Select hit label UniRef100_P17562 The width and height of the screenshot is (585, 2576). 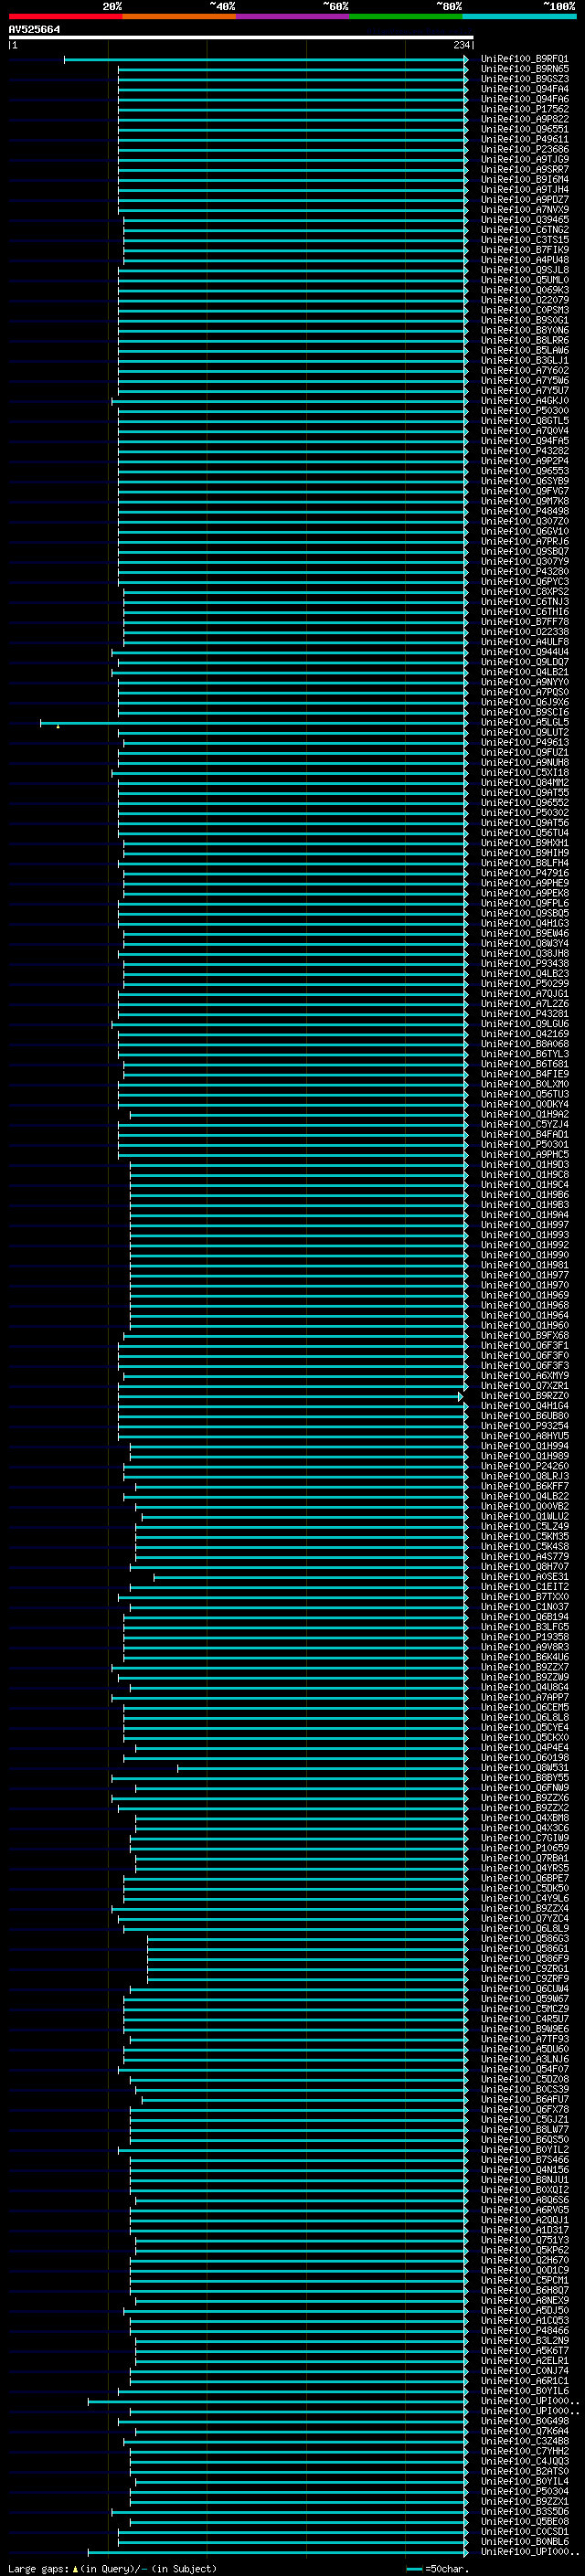coord(525,109)
